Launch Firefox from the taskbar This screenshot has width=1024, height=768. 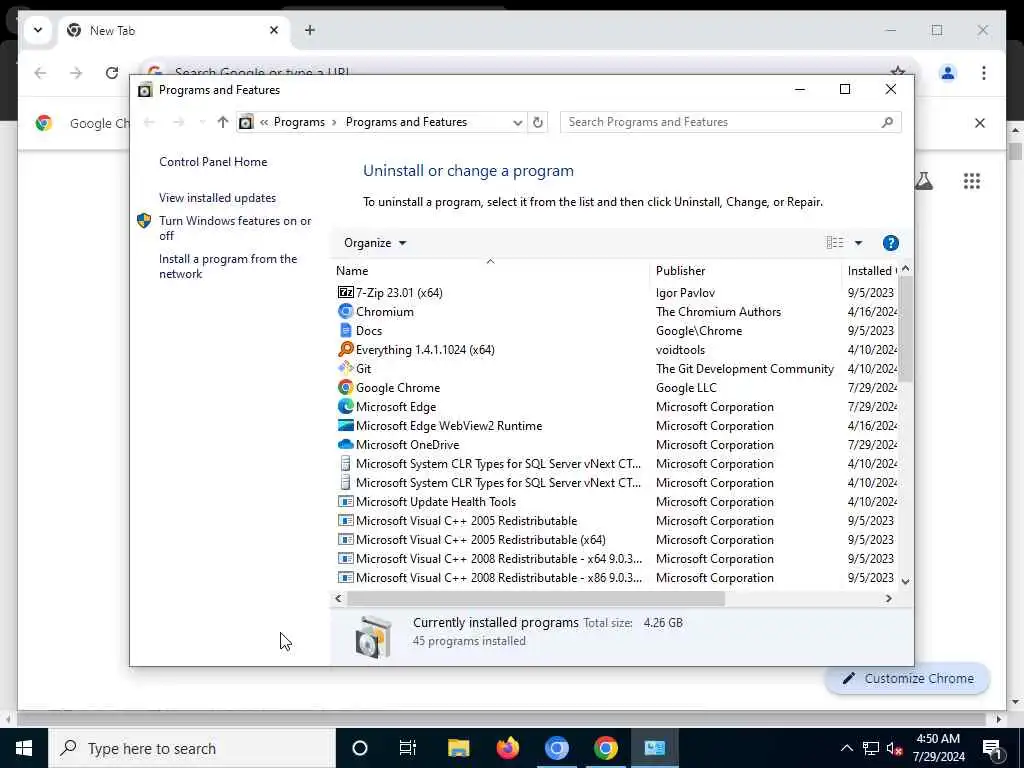point(507,748)
